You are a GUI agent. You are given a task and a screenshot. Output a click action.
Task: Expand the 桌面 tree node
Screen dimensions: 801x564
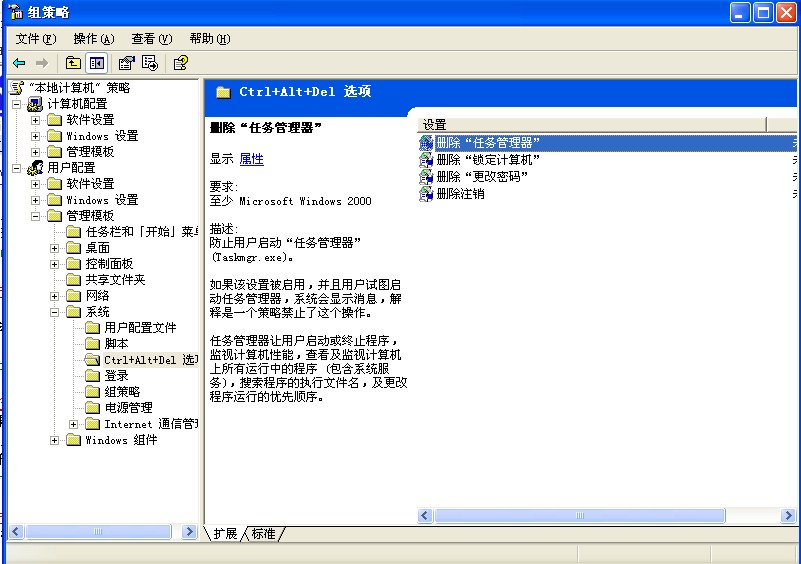click(54, 248)
